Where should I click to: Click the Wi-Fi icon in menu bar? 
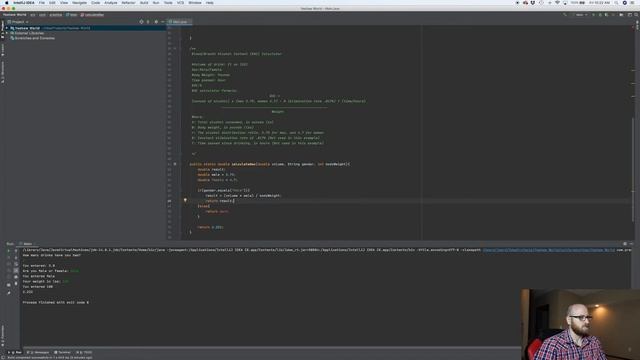557,2
